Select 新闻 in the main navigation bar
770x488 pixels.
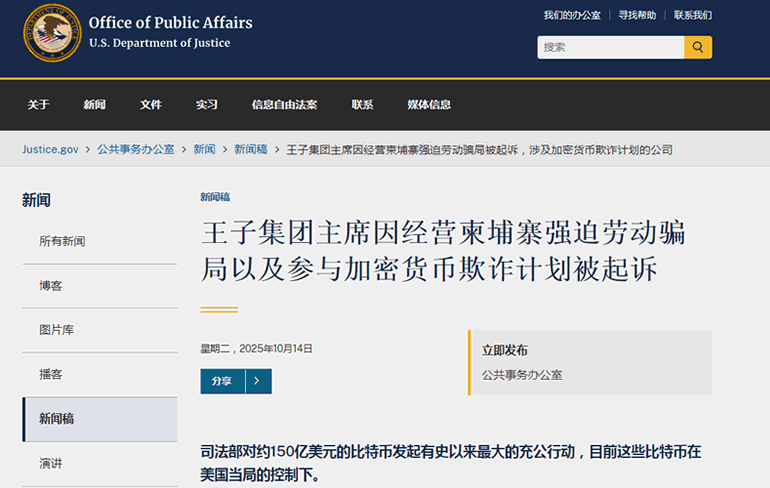point(95,105)
